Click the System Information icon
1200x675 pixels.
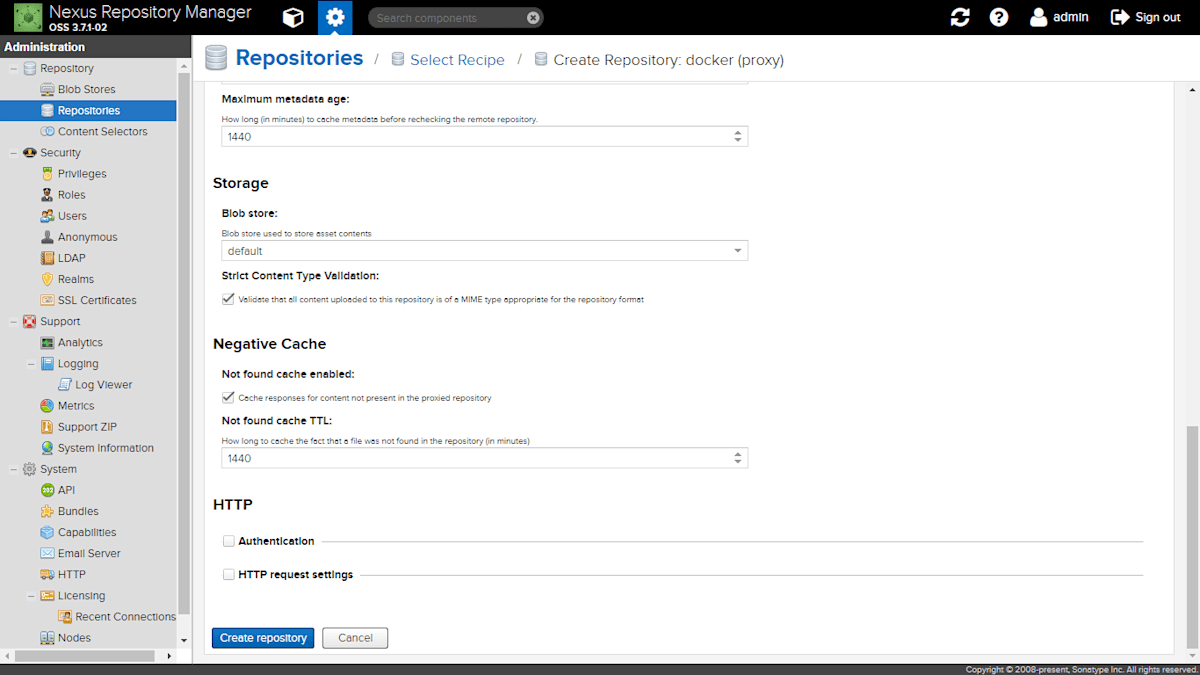coord(47,448)
